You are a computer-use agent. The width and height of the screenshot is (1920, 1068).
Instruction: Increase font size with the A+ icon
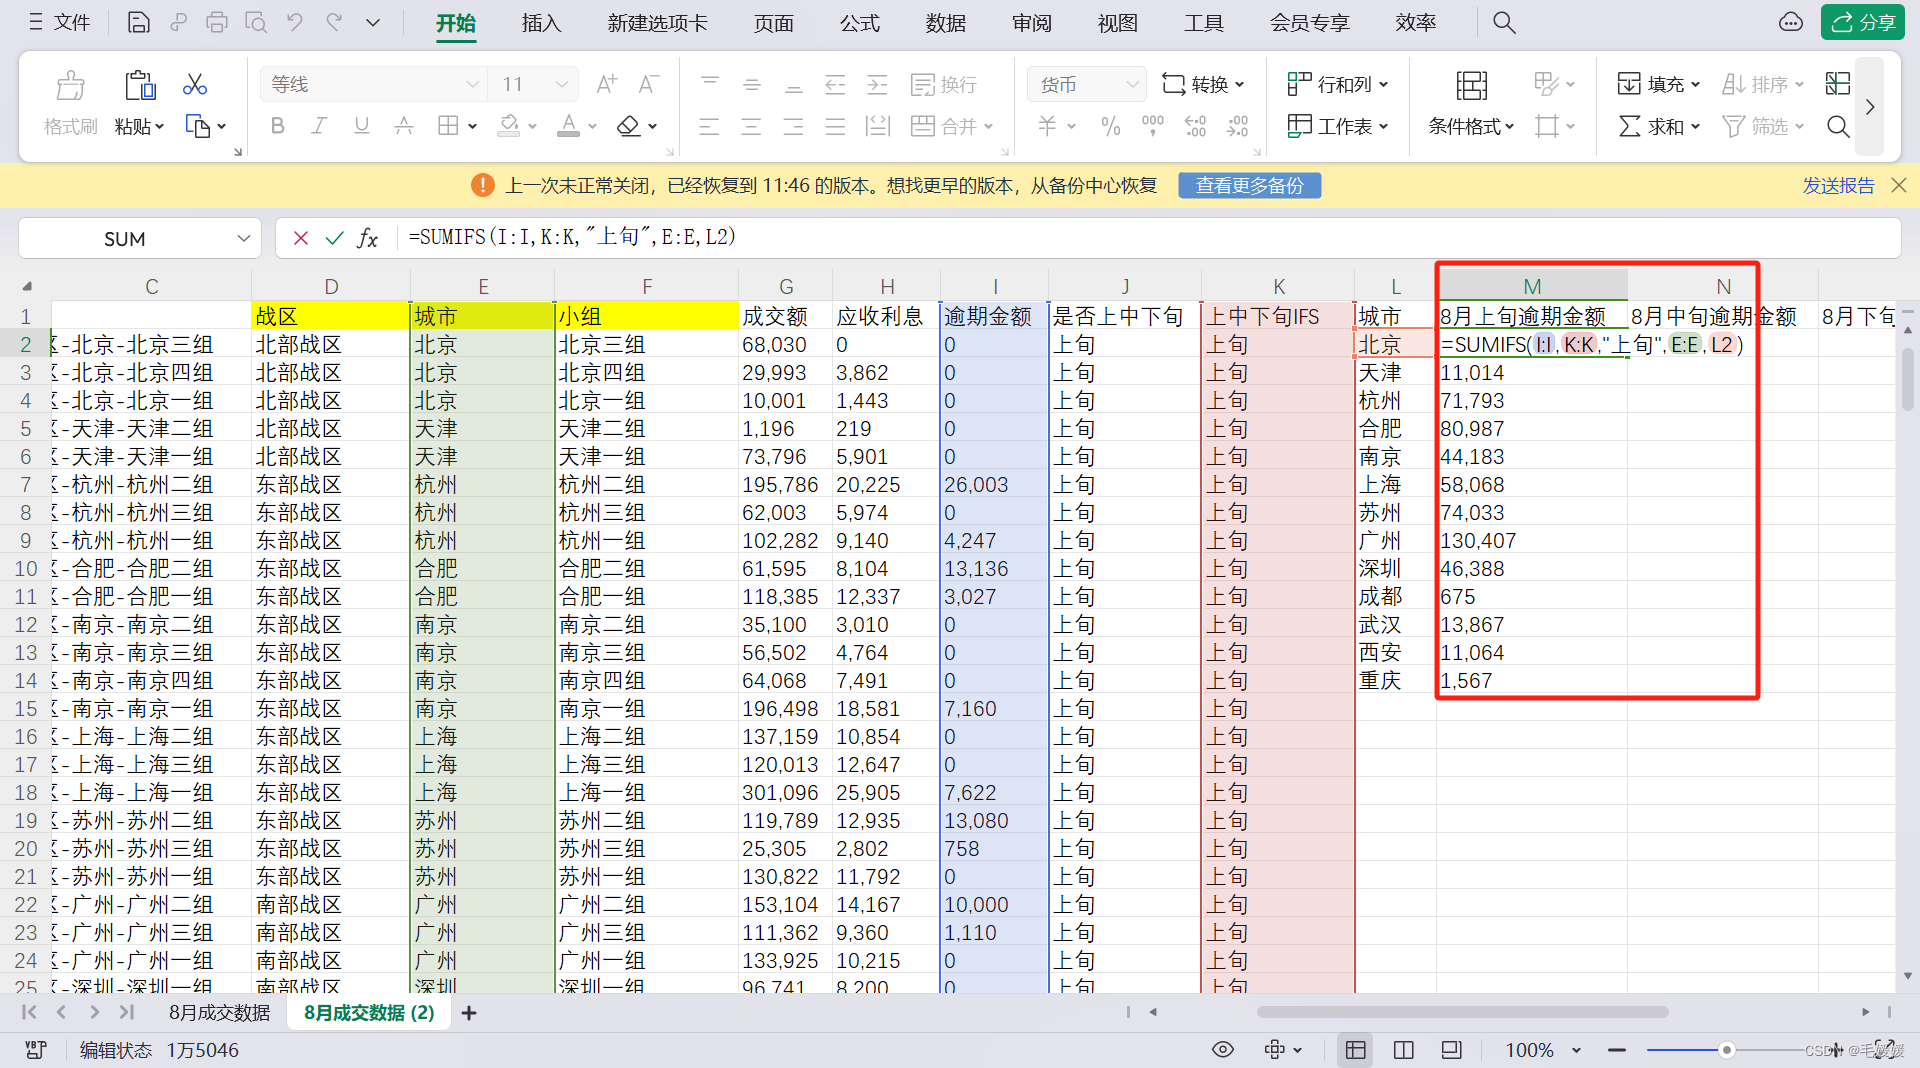tap(607, 84)
